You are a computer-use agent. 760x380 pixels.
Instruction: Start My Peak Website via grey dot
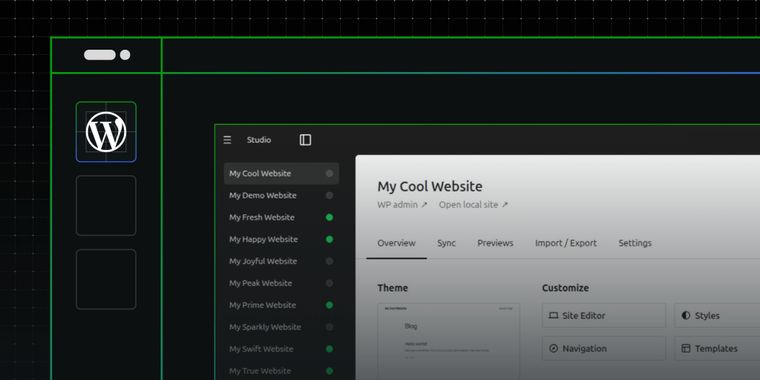330,283
